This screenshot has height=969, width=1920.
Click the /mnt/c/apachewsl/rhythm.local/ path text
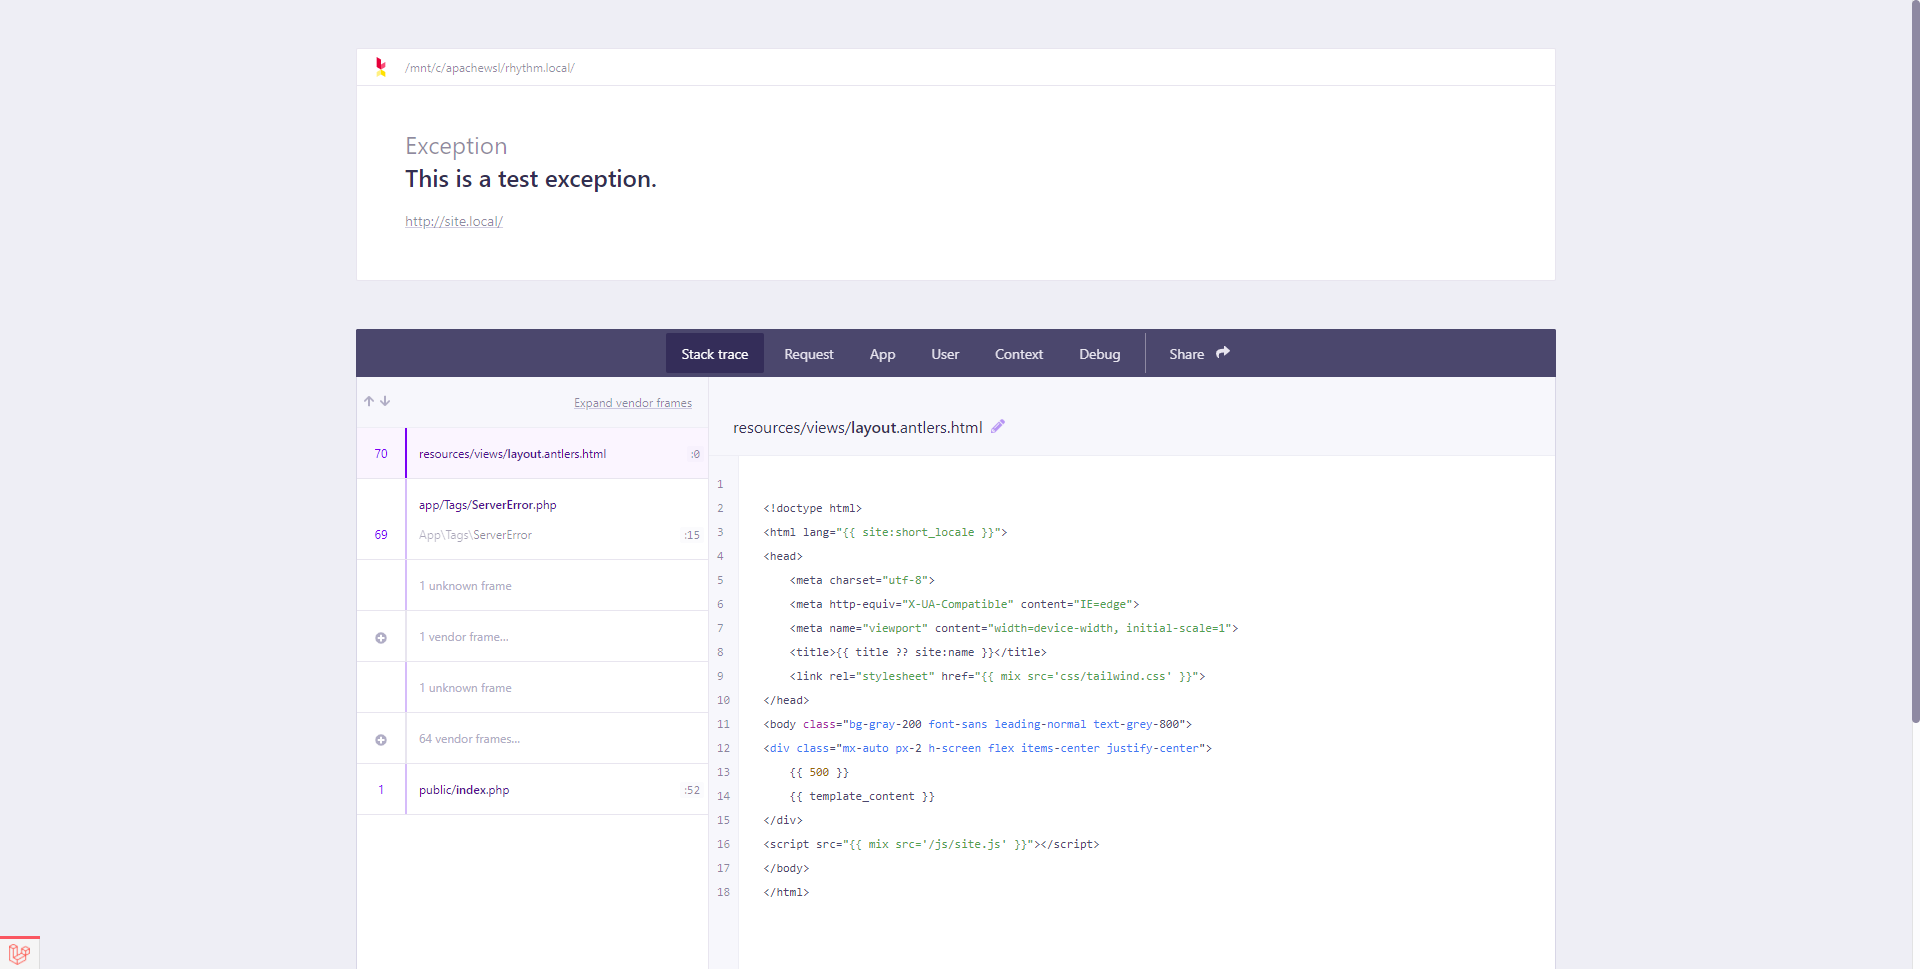[x=490, y=68]
